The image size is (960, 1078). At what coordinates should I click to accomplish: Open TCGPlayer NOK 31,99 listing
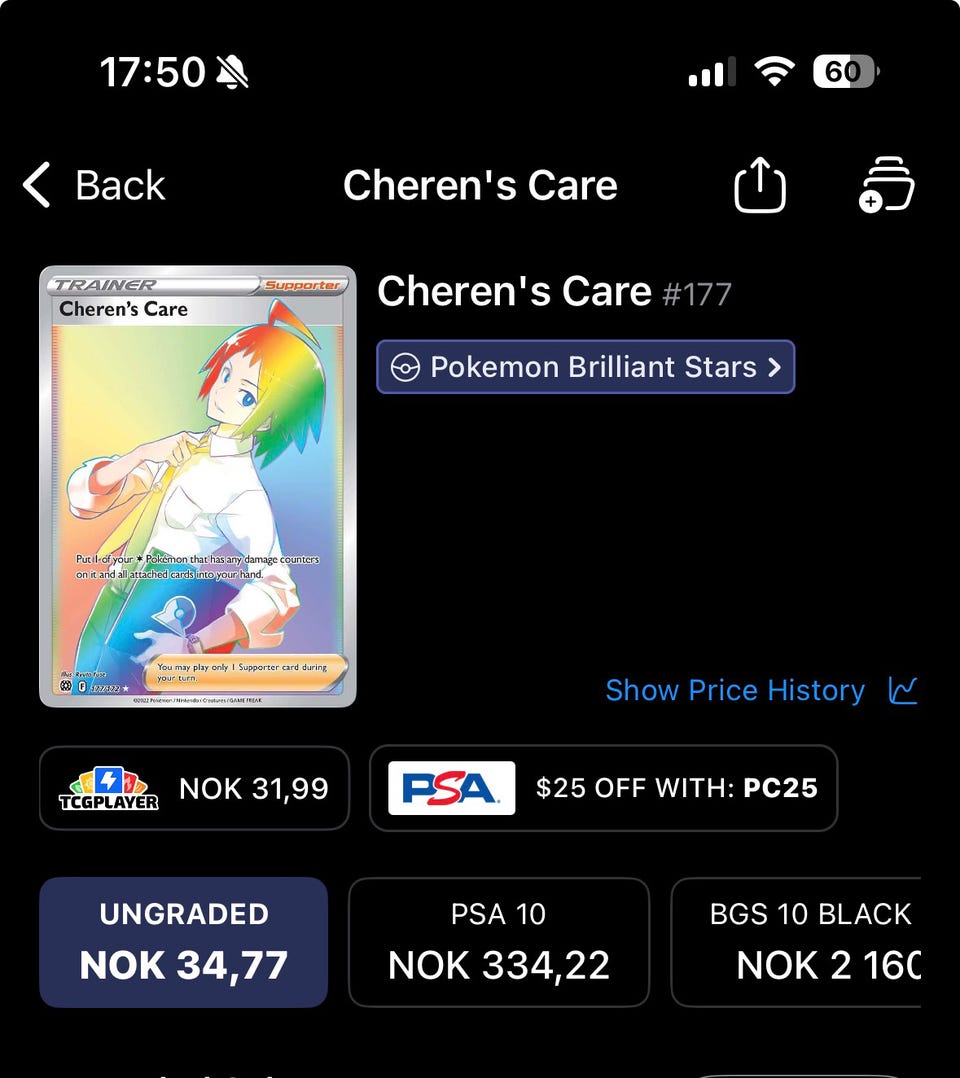[254, 788]
